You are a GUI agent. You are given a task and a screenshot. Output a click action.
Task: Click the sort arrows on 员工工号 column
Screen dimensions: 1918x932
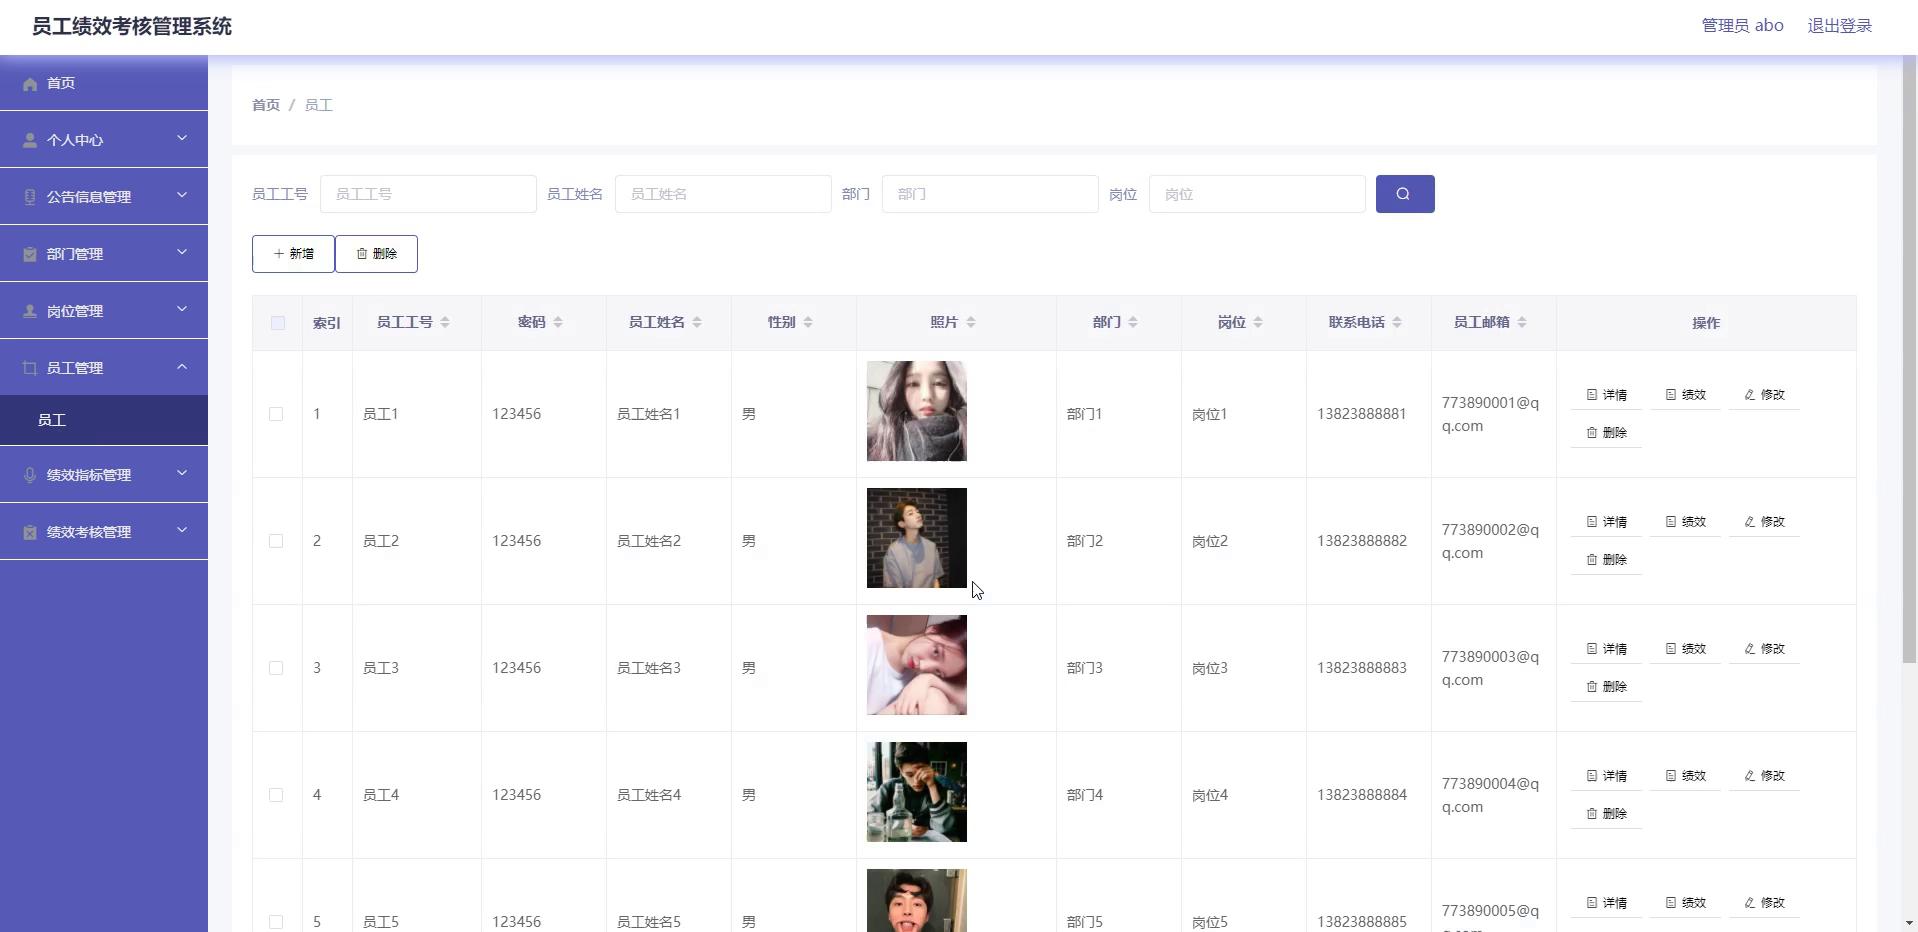pos(445,322)
